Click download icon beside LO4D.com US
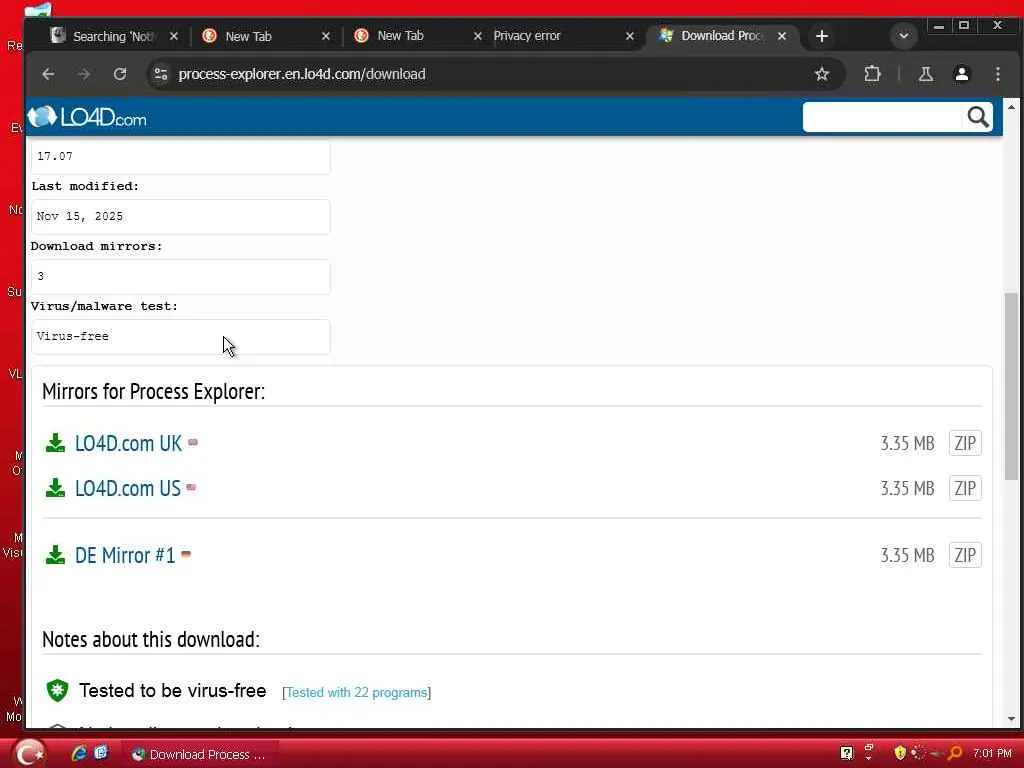The width and height of the screenshot is (1024, 768). (x=56, y=488)
